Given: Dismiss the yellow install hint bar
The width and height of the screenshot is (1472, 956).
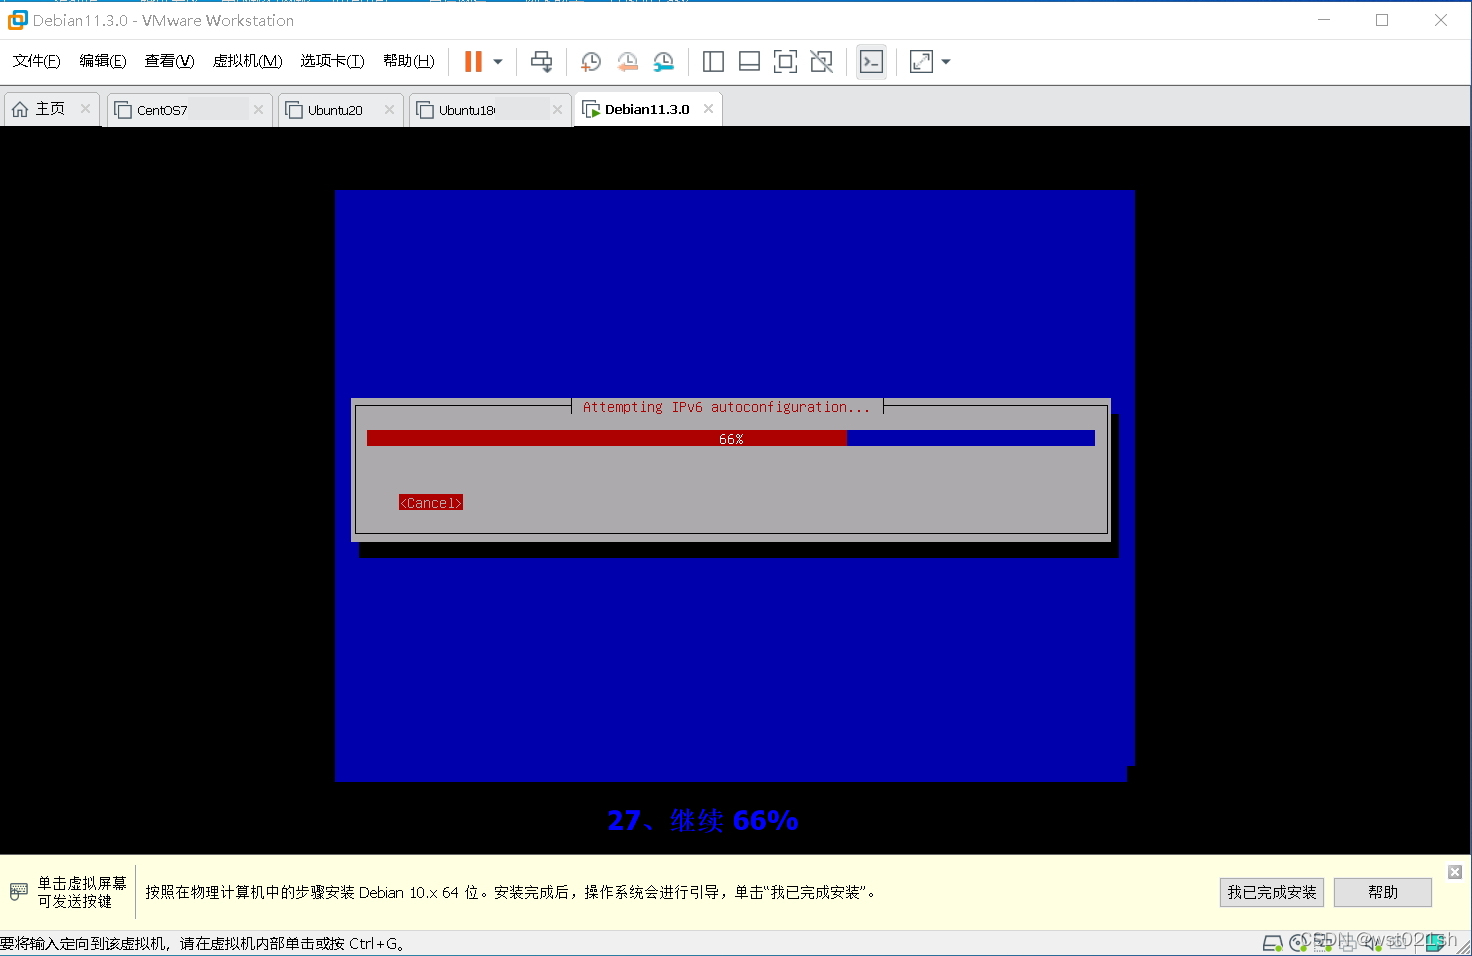Looking at the screenshot, I should (x=1455, y=872).
